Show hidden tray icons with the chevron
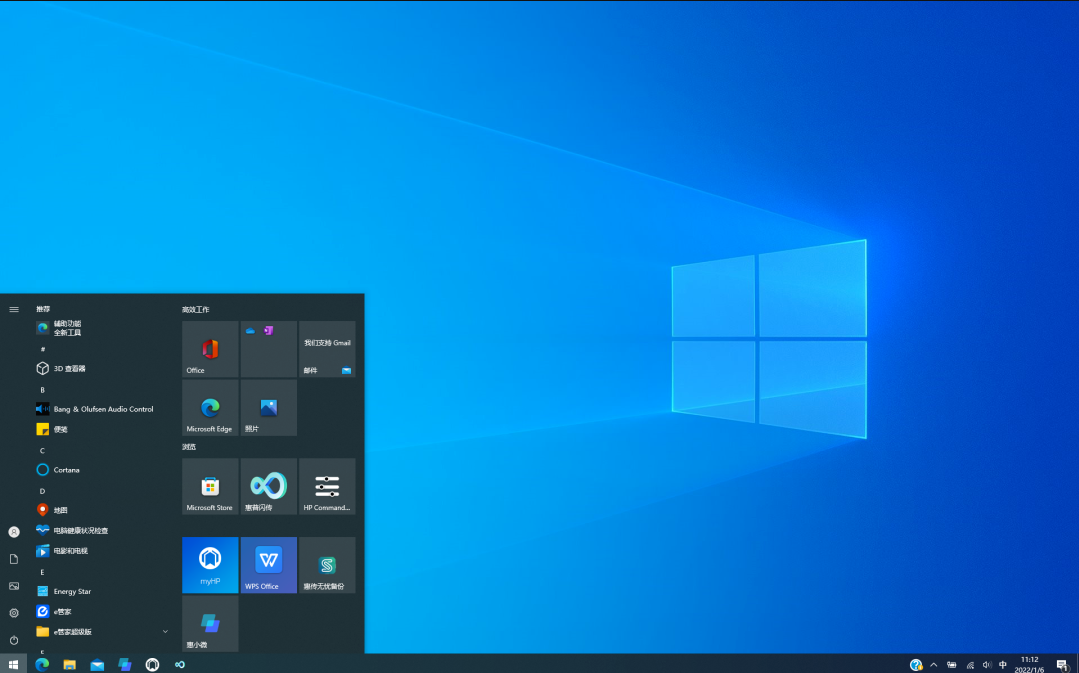This screenshot has width=1079, height=673. (934, 664)
